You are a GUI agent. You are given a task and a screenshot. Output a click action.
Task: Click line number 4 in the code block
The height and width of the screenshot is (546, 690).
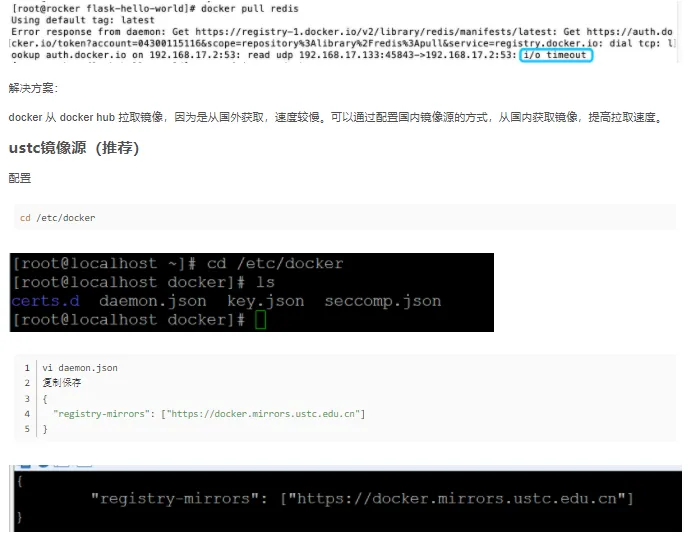click(x=27, y=414)
